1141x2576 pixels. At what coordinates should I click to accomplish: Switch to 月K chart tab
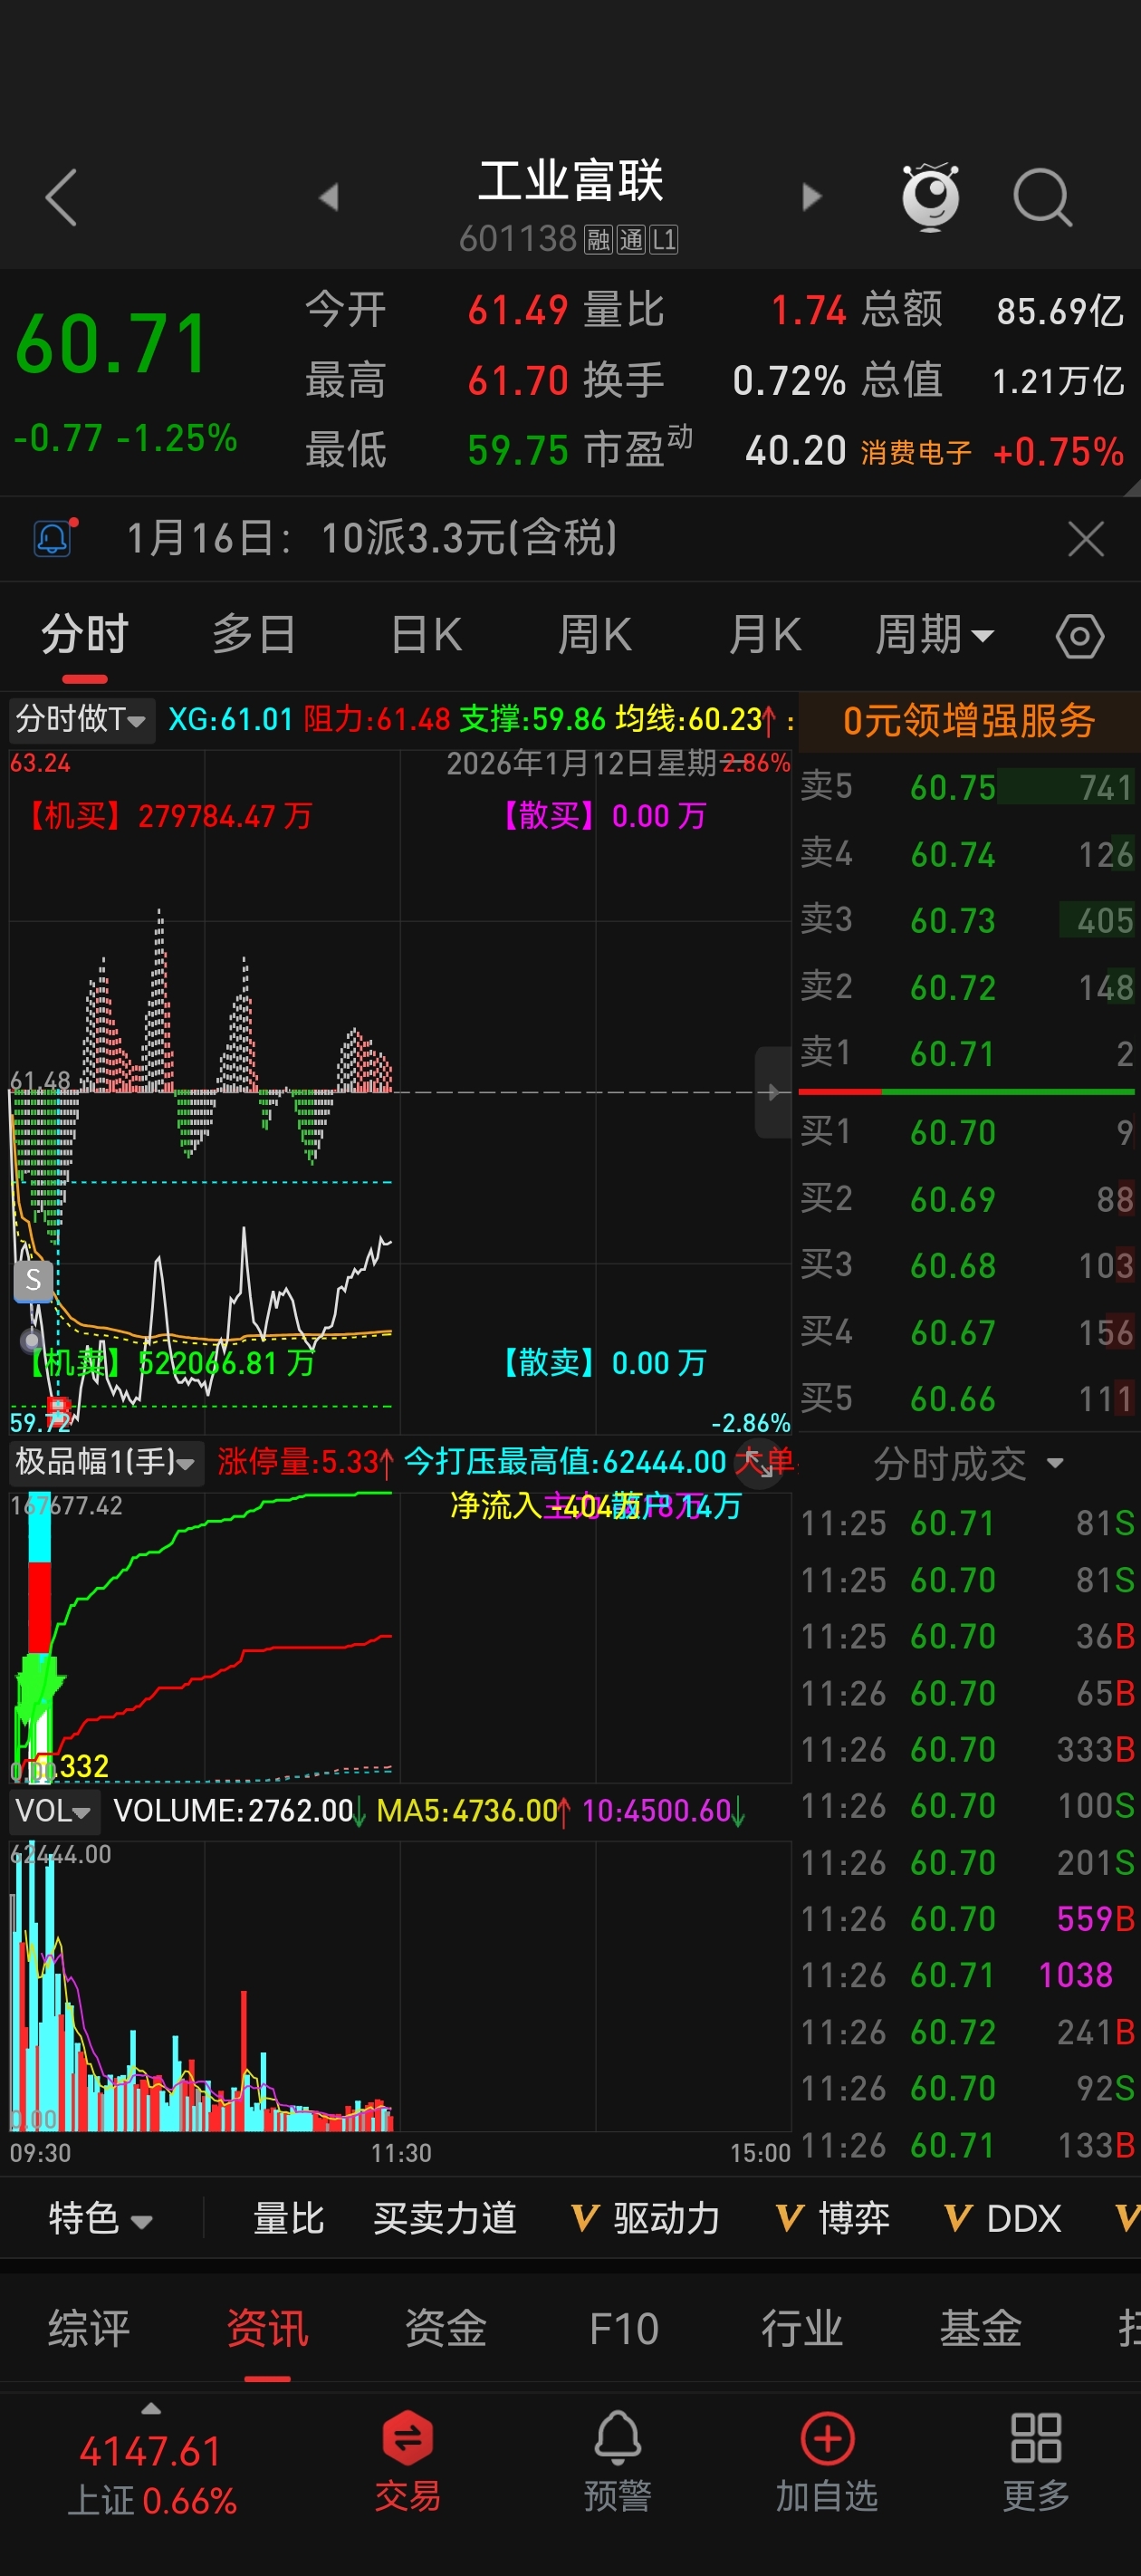coord(765,635)
